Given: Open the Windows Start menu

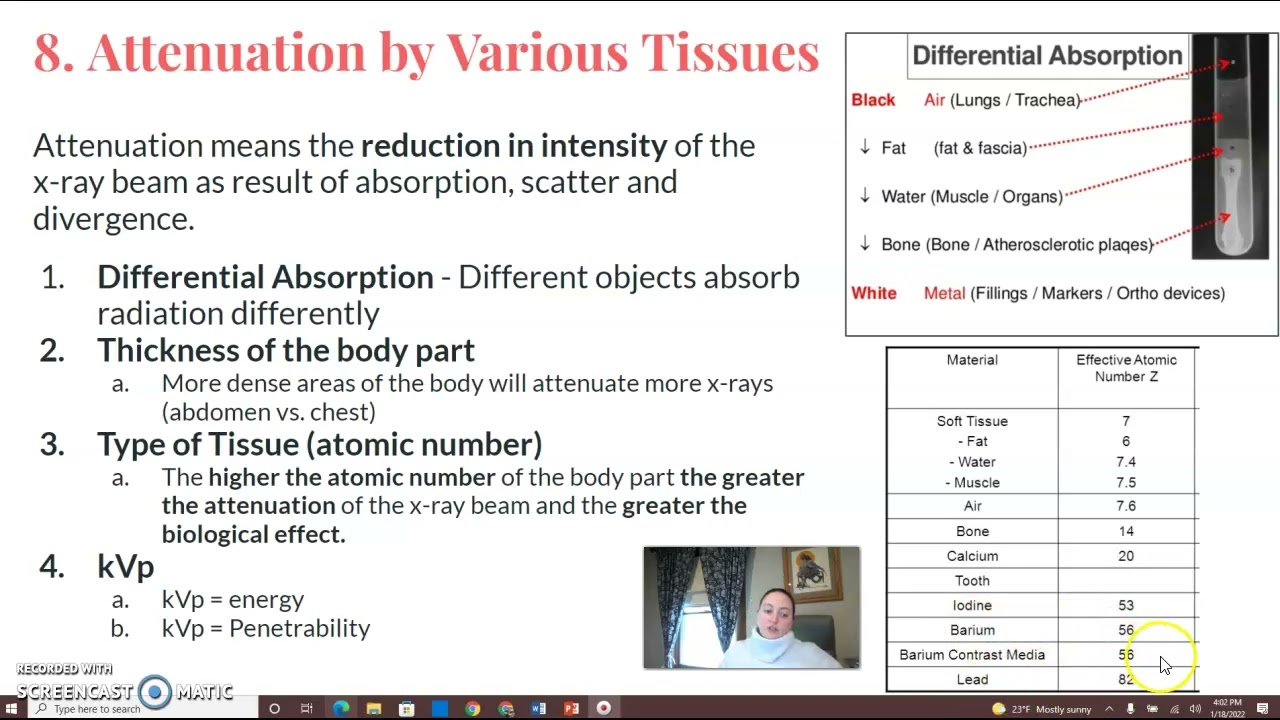Looking at the screenshot, I should pyautogui.click(x=12, y=709).
